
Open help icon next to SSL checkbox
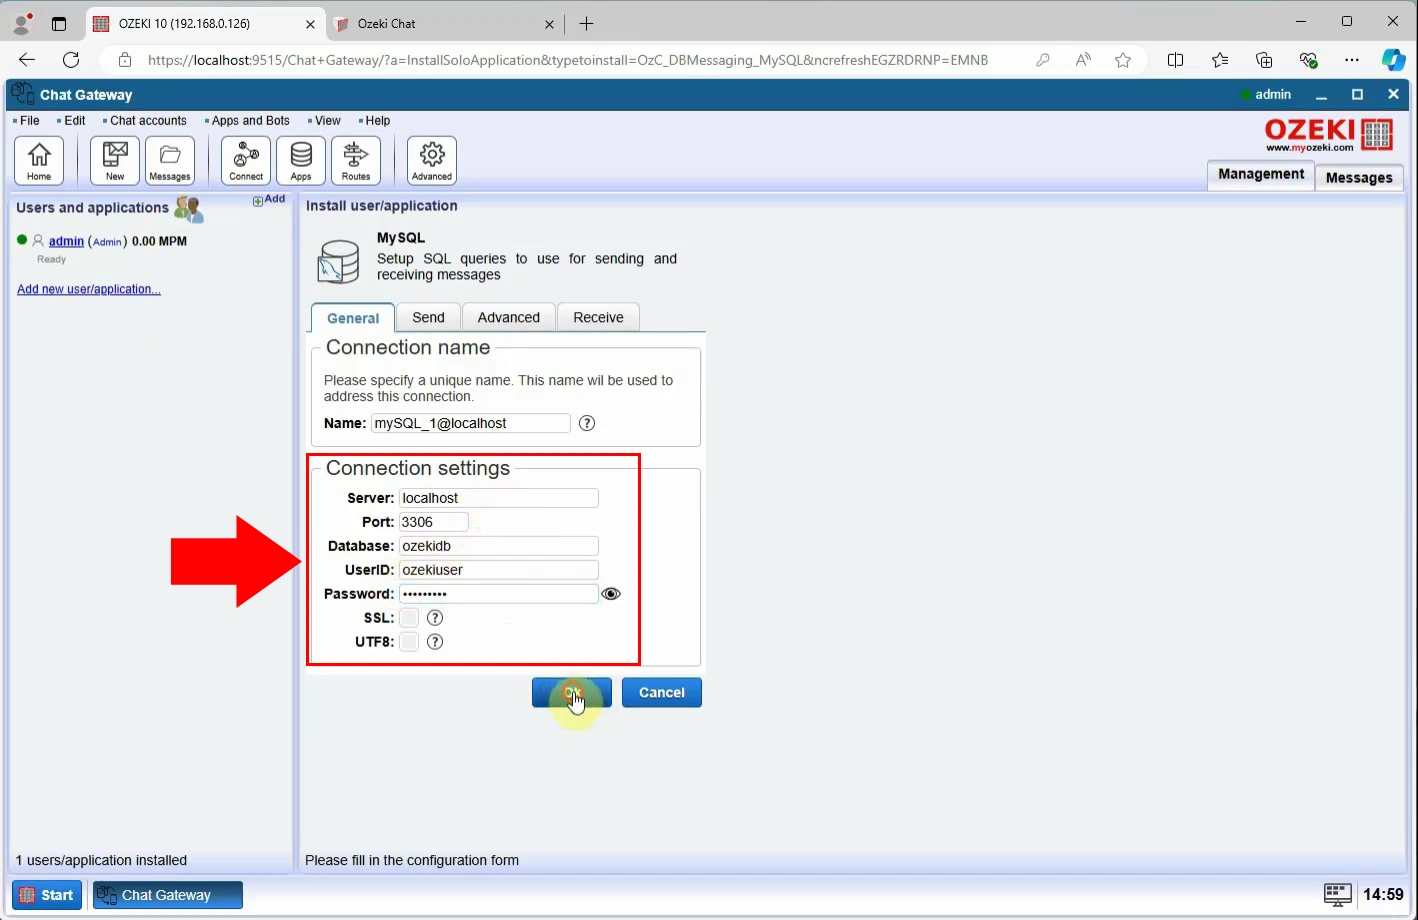(435, 618)
